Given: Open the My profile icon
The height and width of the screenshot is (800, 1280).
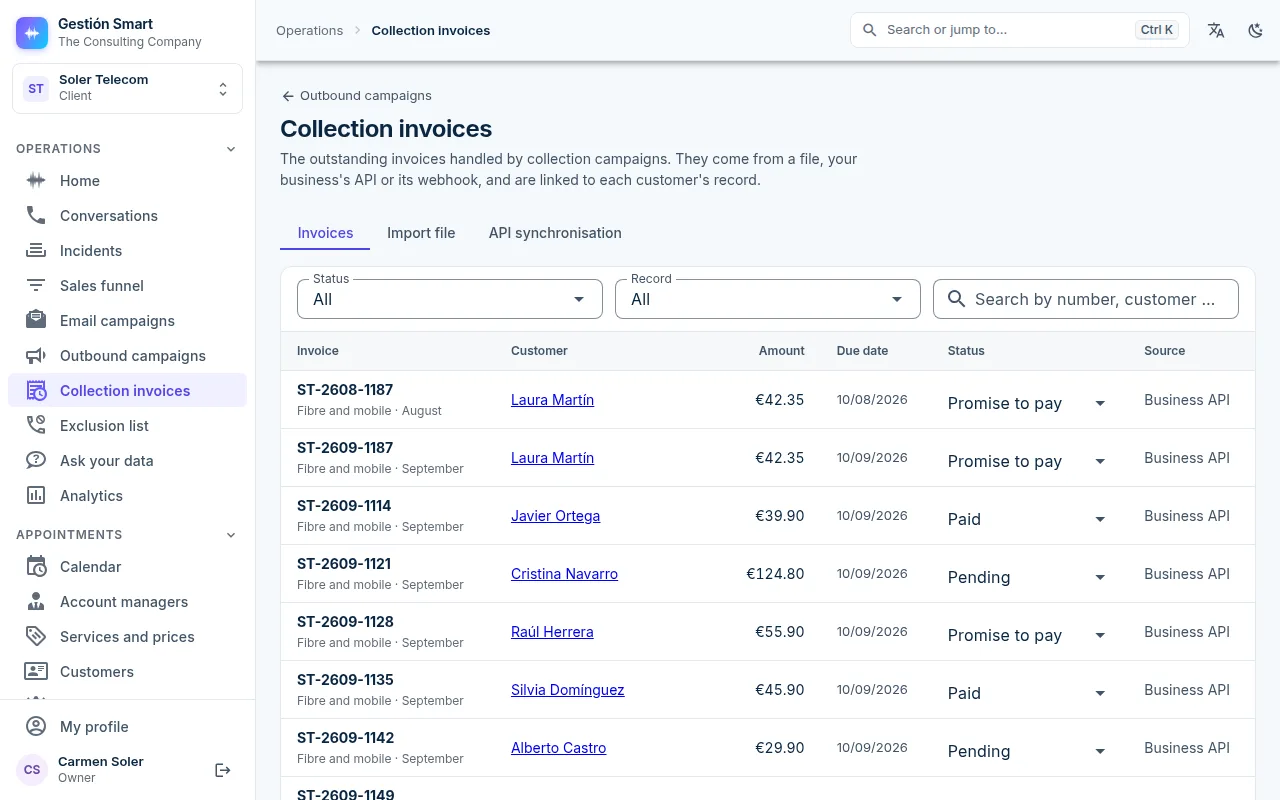Looking at the screenshot, I should pos(36,727).
